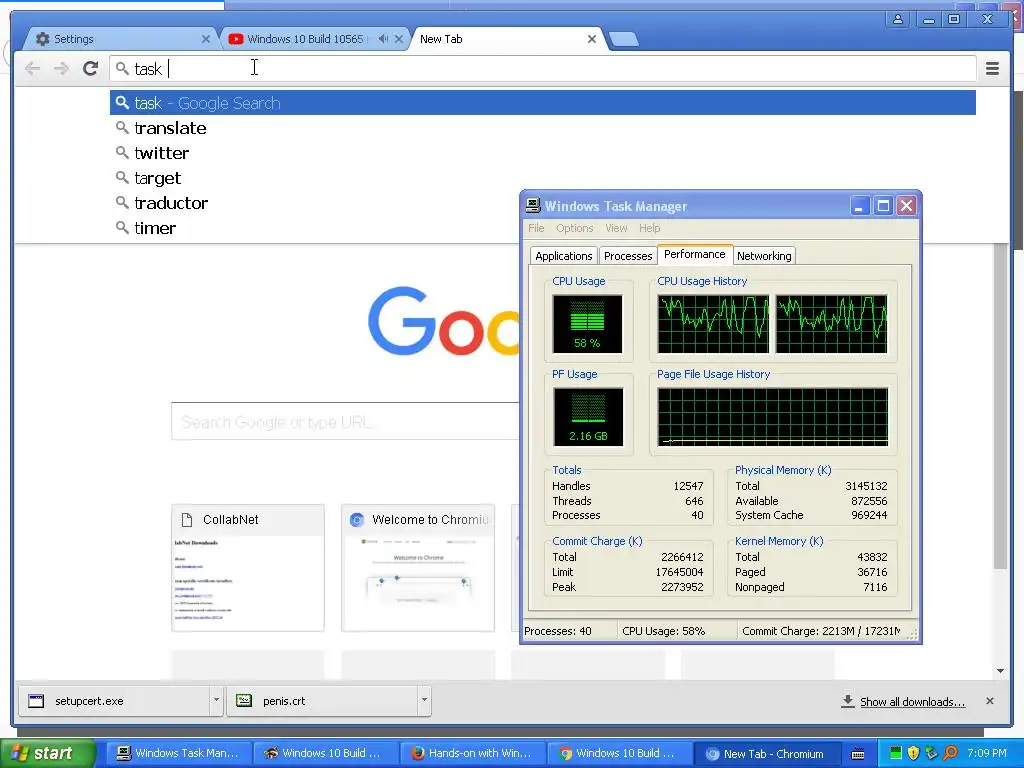Click the browser back arrow

point(32,69)
